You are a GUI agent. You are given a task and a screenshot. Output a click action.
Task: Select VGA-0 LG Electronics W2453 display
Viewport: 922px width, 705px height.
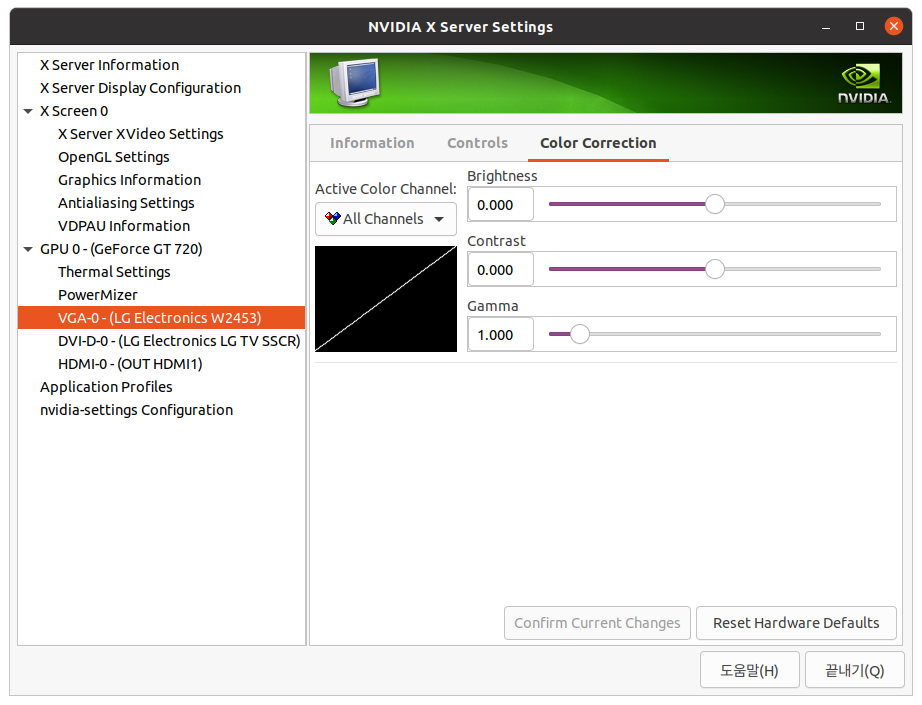pos(162,318)
